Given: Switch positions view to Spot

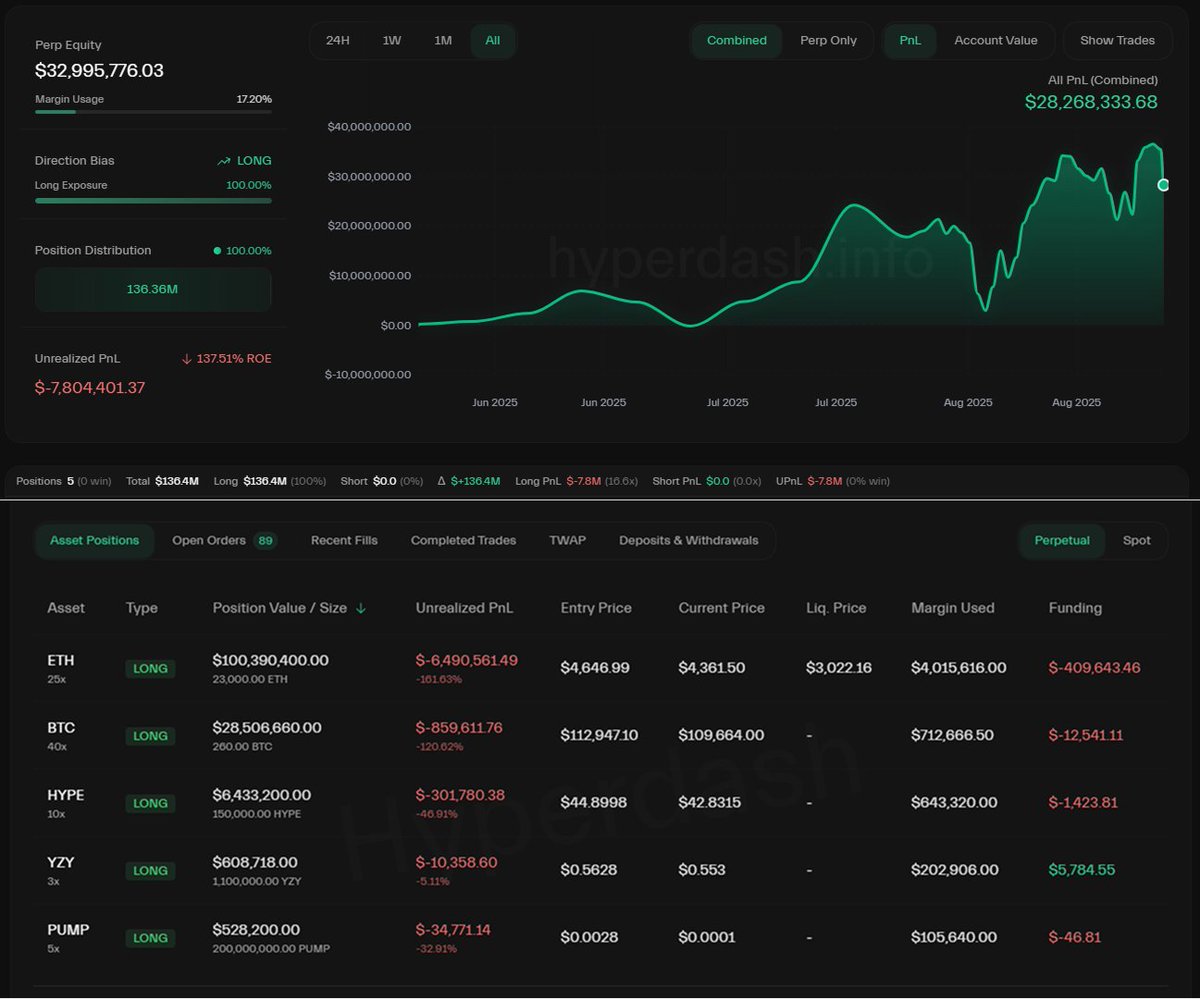Looking at the screenshot, I should (1136, 541).
